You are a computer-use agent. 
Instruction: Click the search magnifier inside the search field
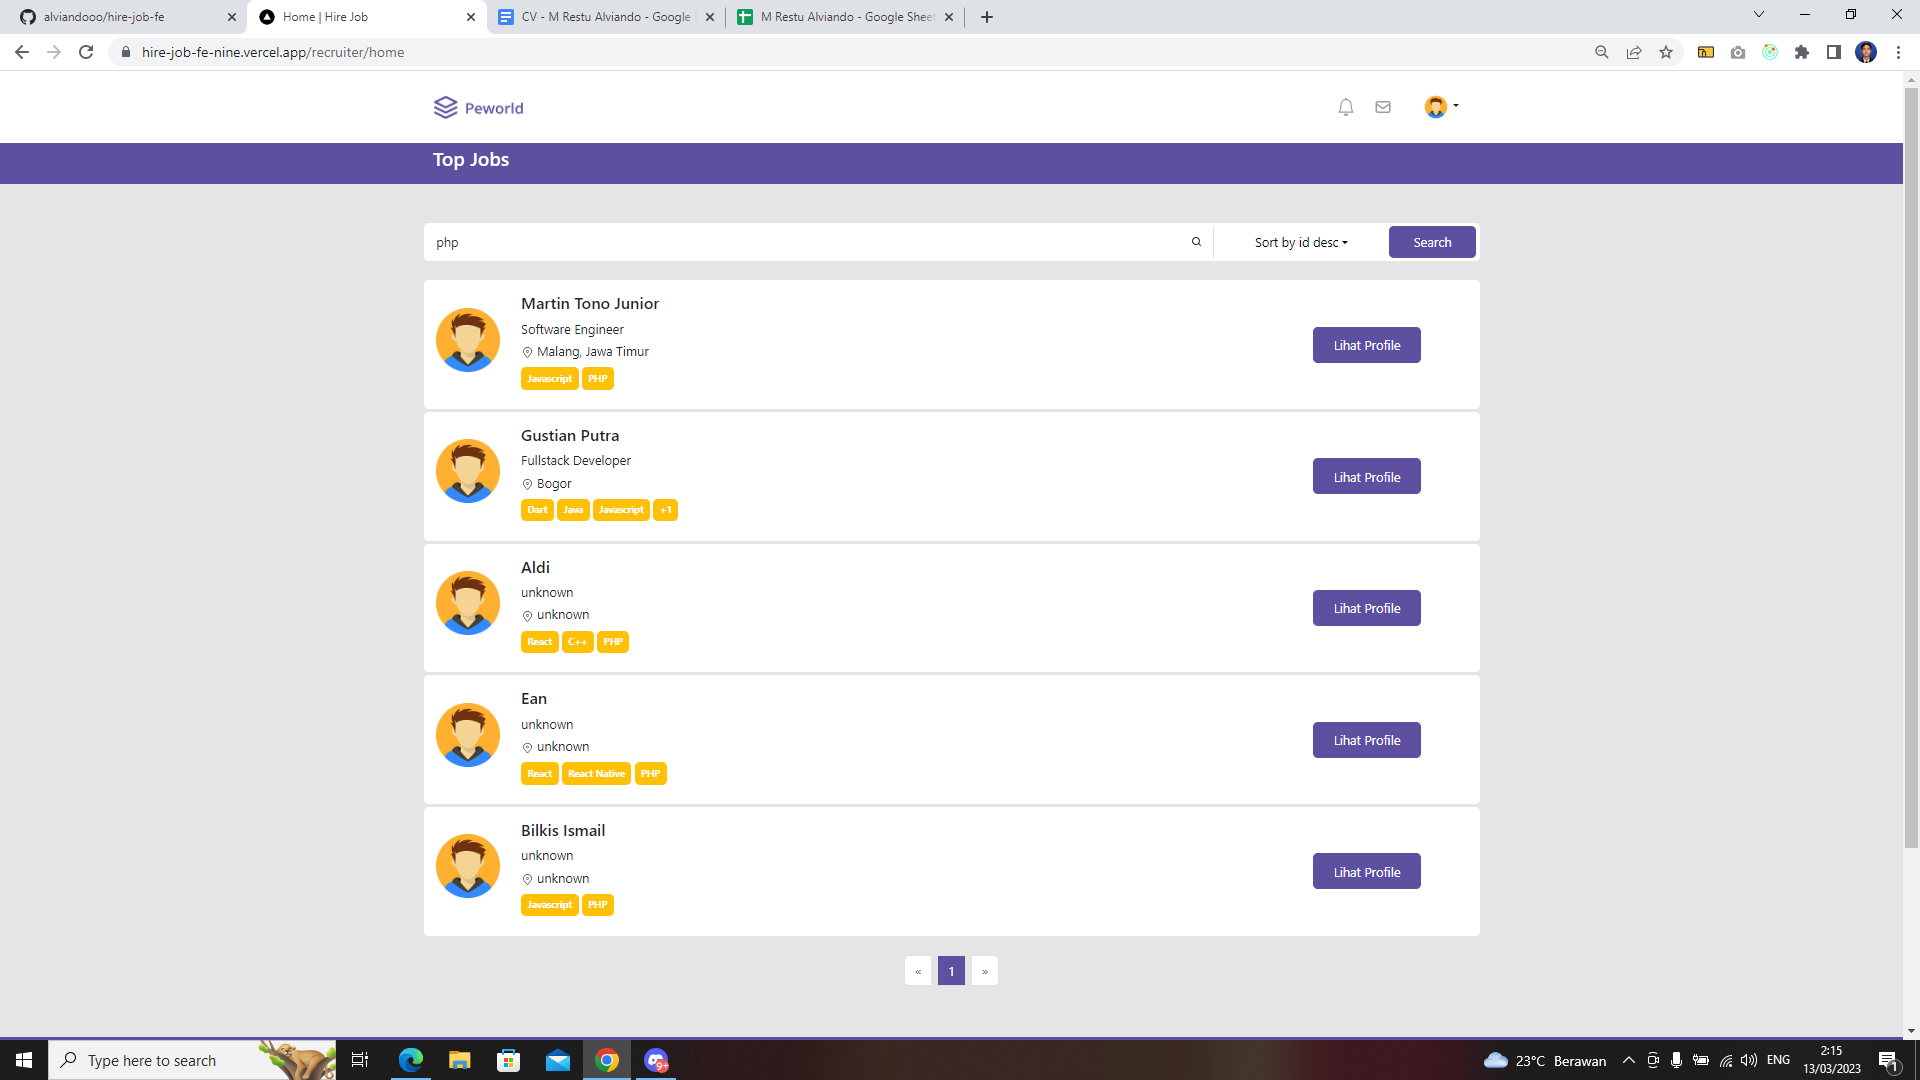point(1196,241)
